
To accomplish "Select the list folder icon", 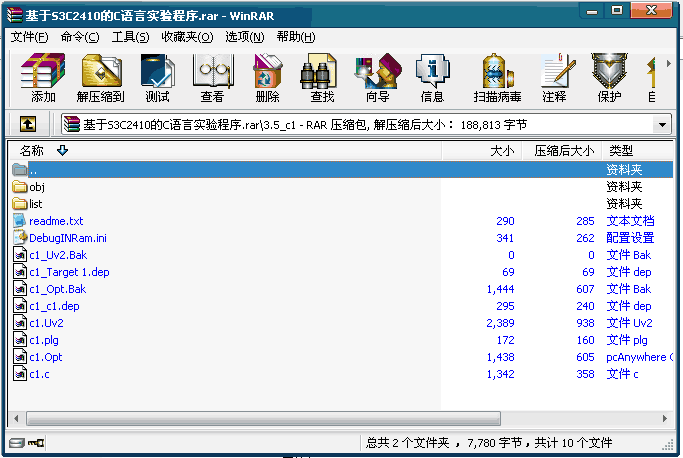I will coord(20,204).
